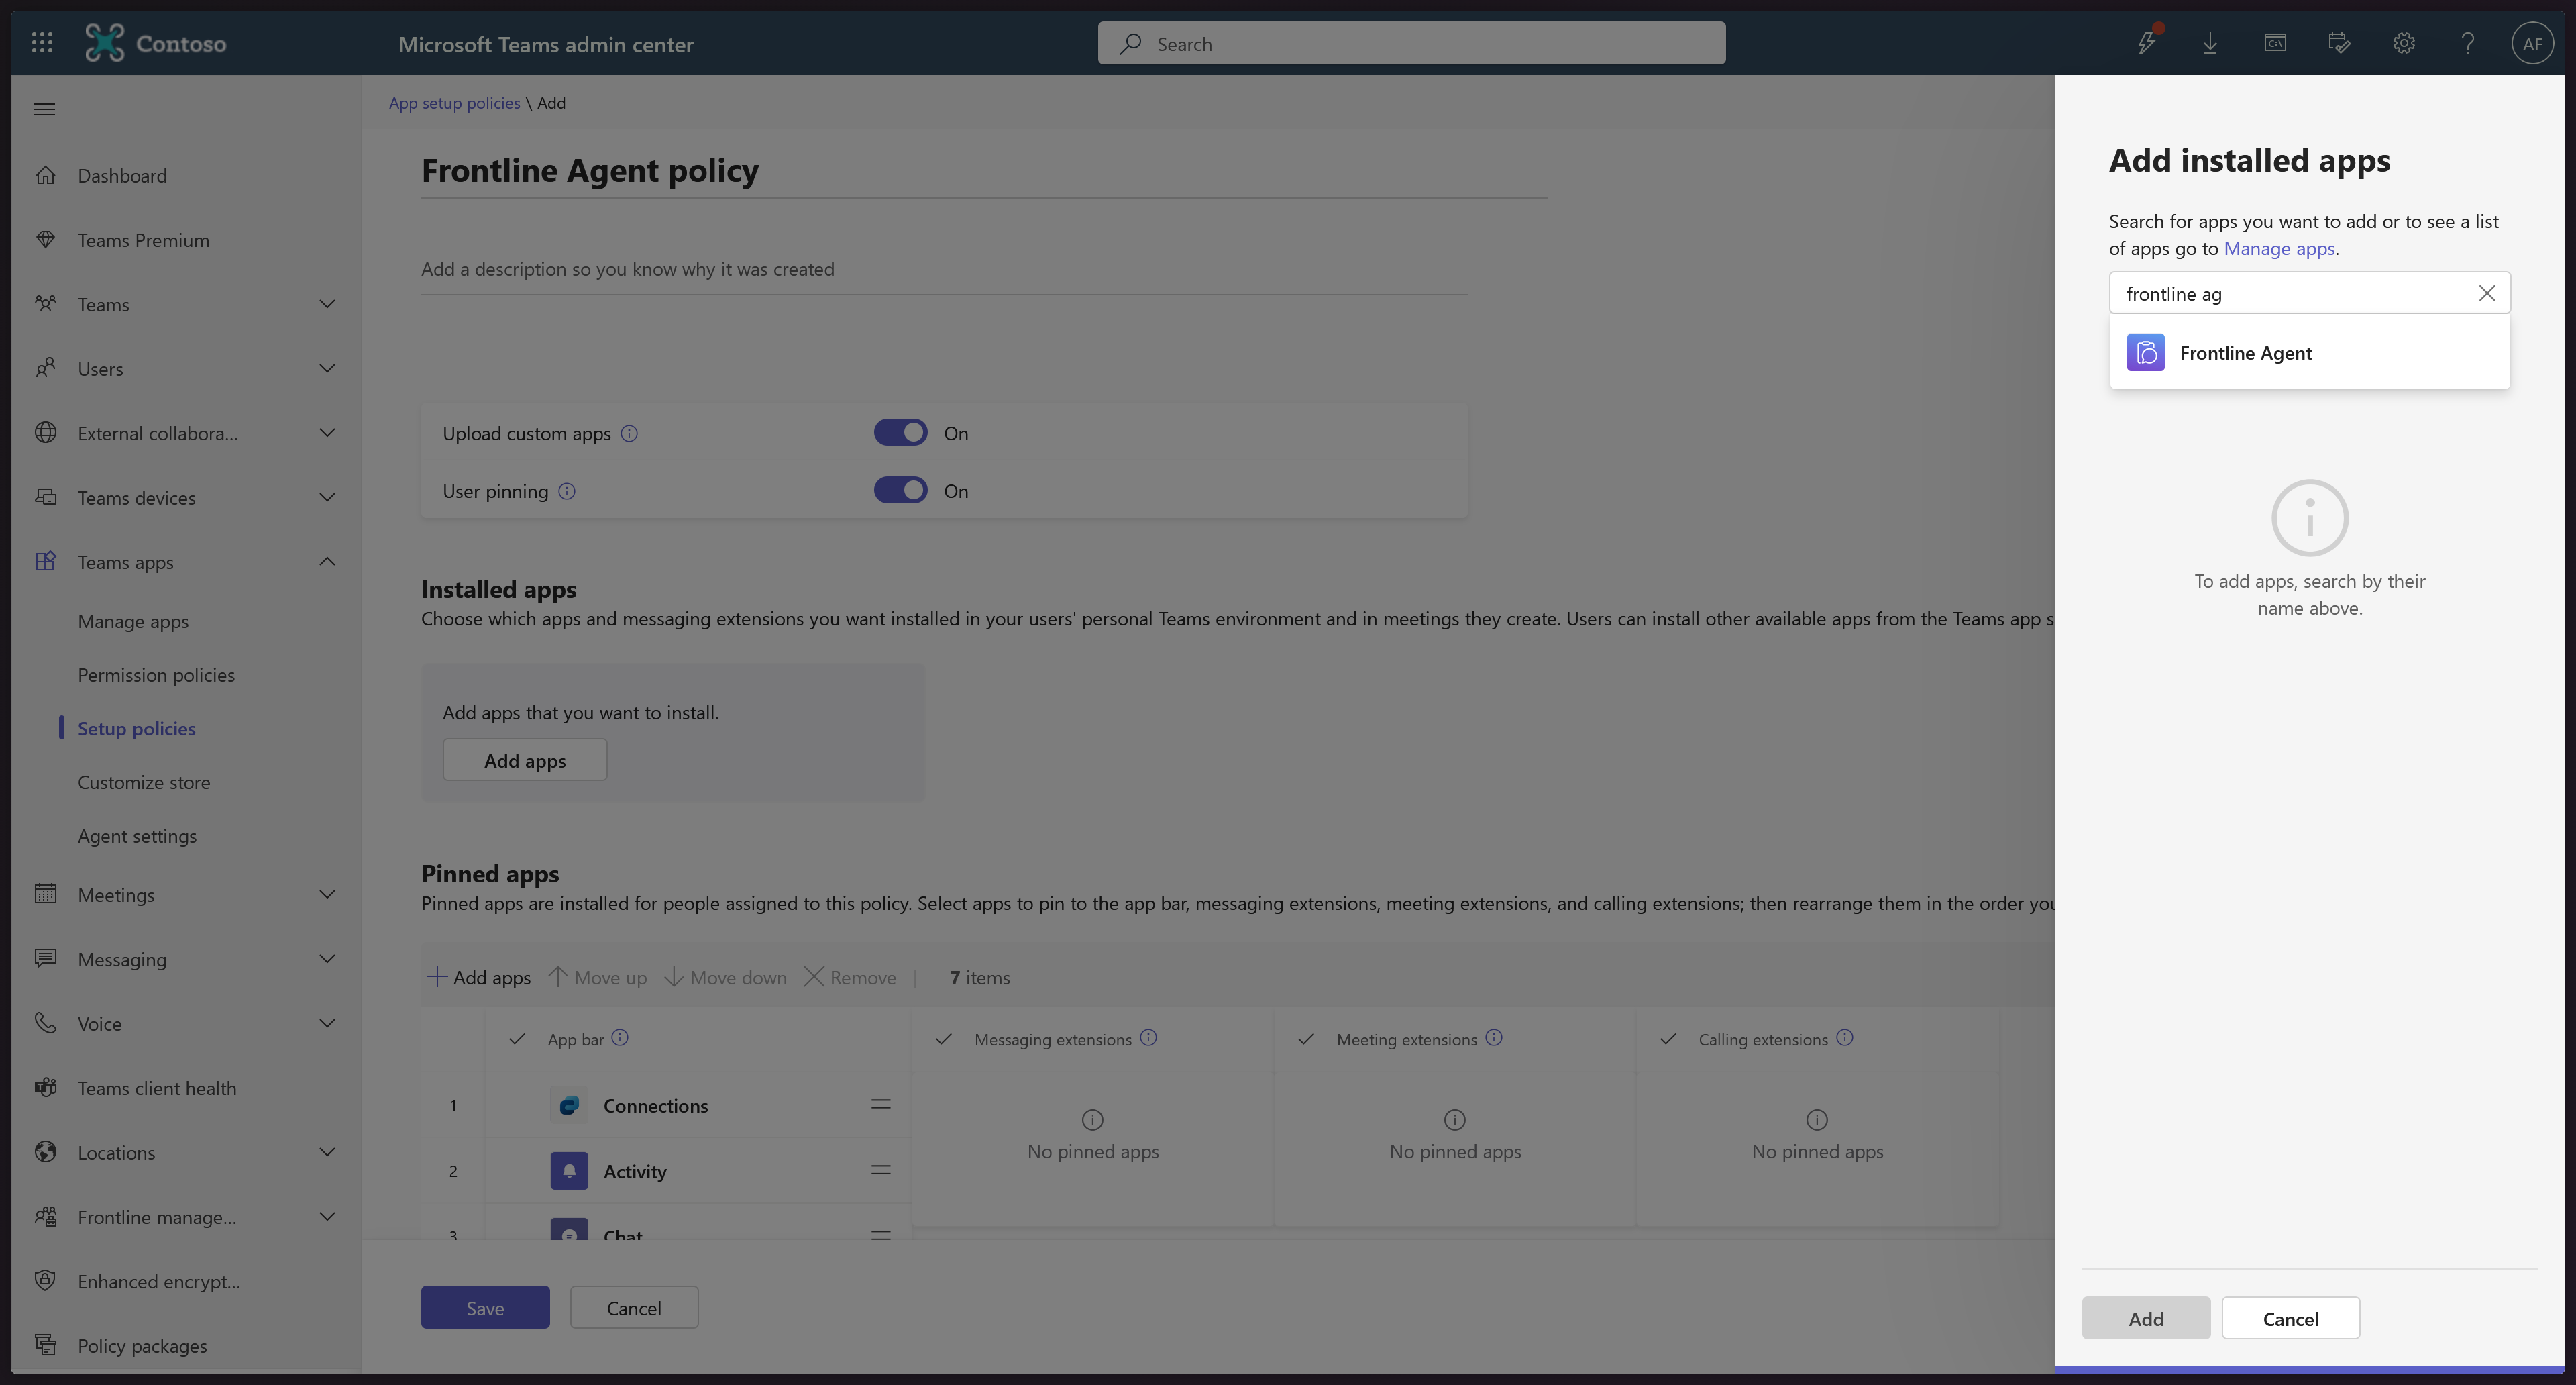
Task: Click the settings gear in header
Action: coord(2403,43)
